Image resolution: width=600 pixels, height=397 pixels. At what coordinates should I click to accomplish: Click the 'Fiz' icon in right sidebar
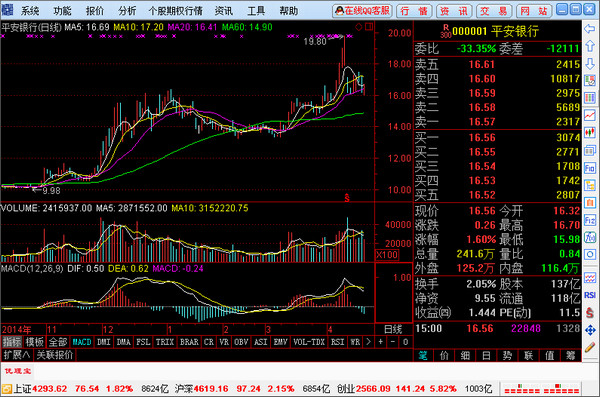tap(590, 221)
